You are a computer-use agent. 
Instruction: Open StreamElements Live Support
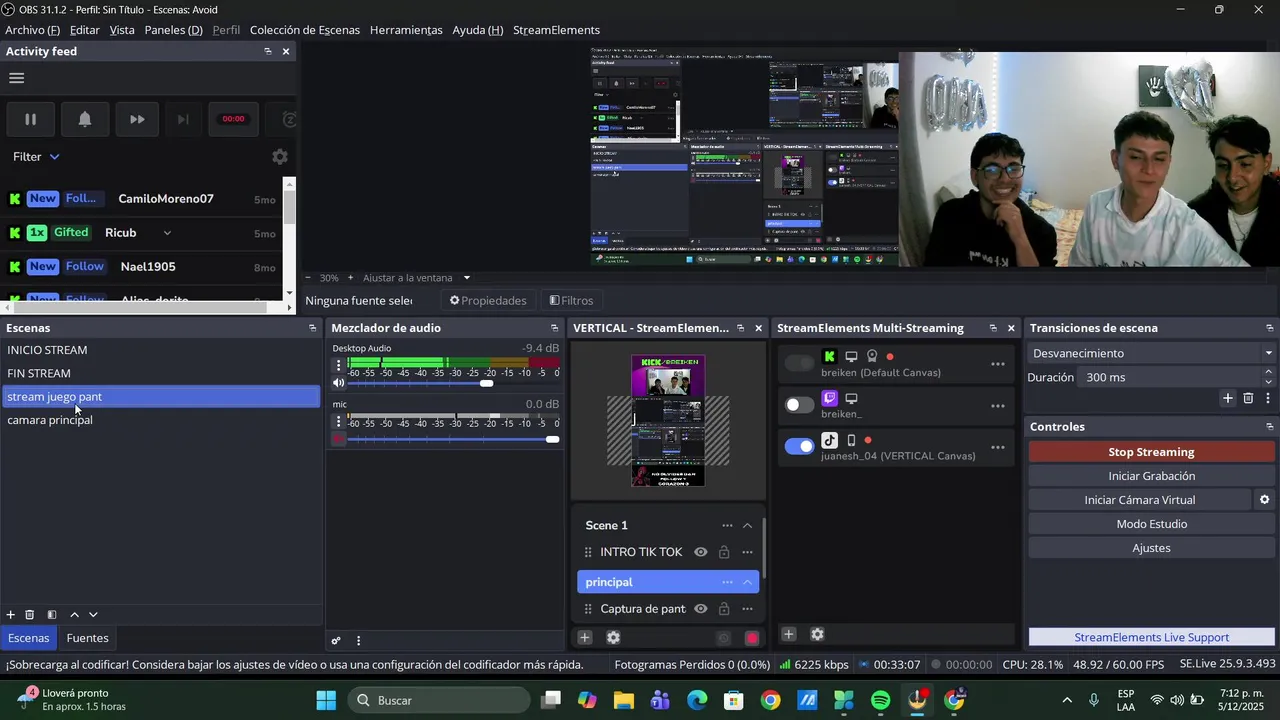coord(1151,637)
